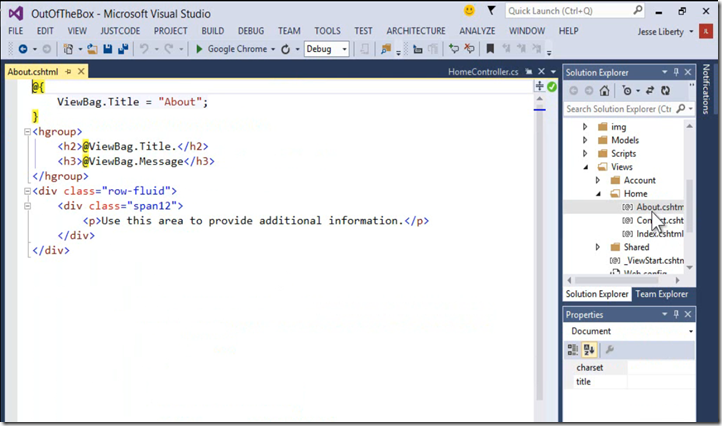
Task: Click the notifications filter flag icon
Action: (491, 10)
